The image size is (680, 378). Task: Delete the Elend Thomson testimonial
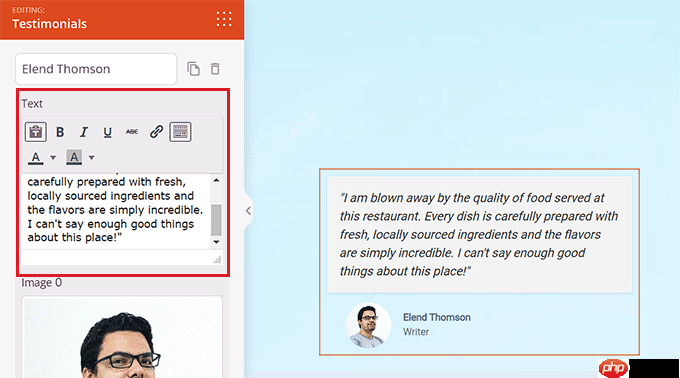(215, 69)
